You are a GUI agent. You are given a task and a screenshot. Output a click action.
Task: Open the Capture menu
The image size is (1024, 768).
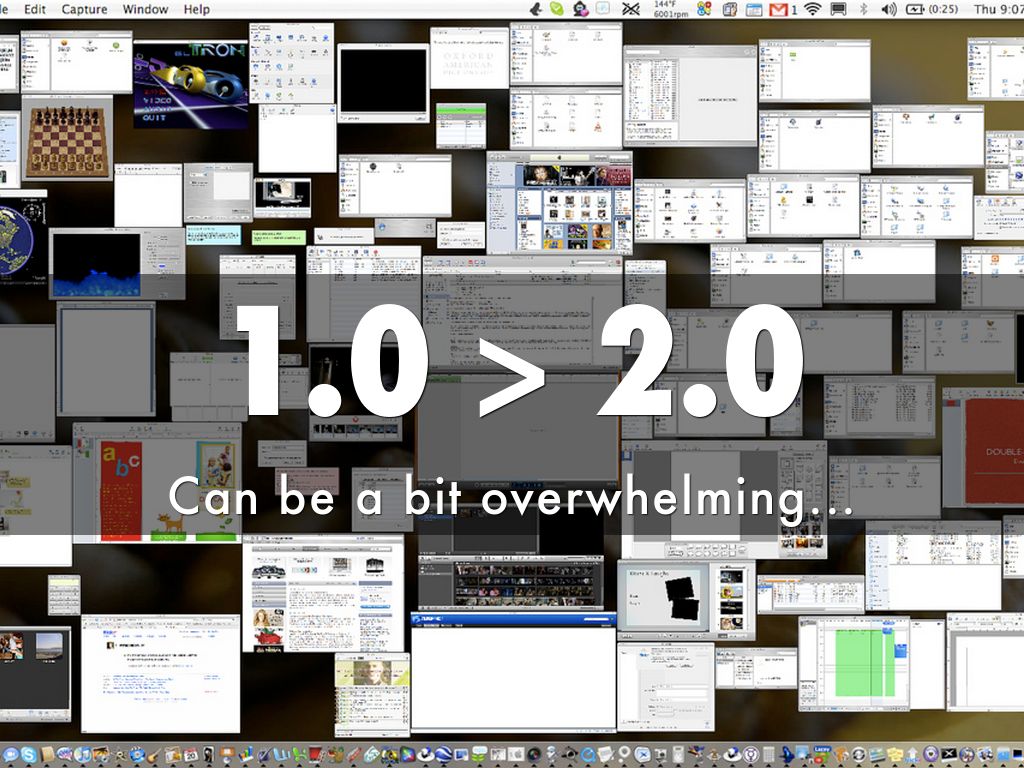(85, 9)
